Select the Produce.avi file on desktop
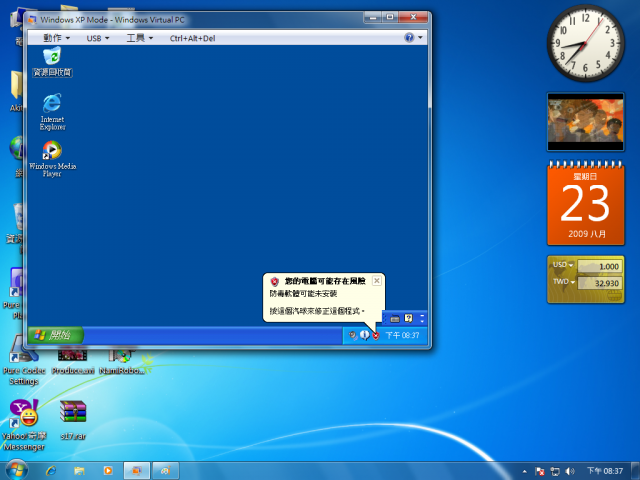Screen dimensions: 640x480 point(73,362)
